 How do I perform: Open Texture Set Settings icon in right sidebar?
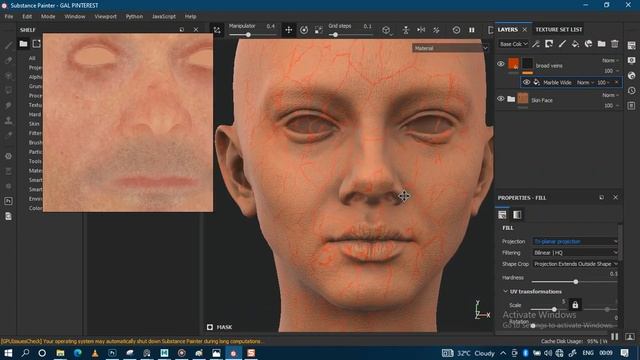[631, 45]
